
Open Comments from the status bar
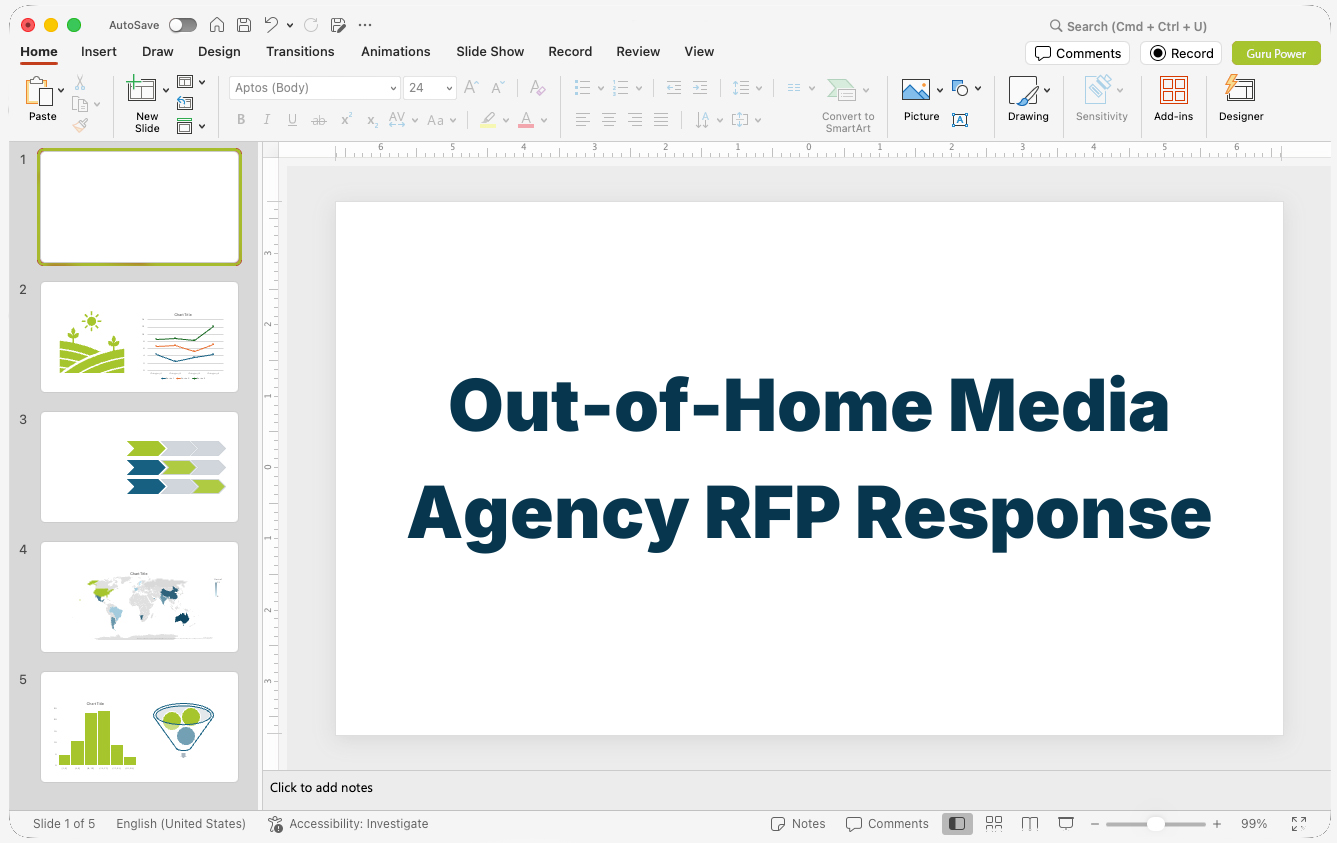point(887,824)
